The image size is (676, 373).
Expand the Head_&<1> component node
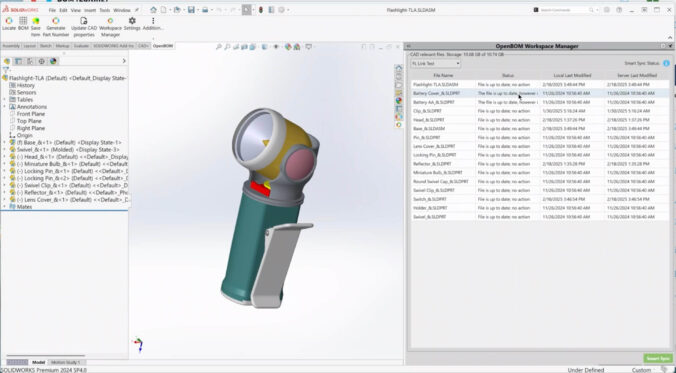[5, 157]
